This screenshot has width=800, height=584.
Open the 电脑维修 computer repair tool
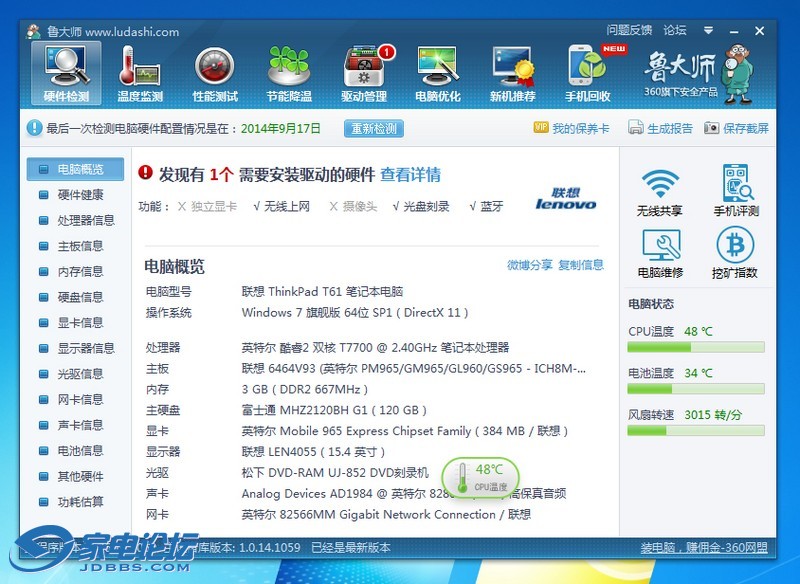click(x=659, y=253)
